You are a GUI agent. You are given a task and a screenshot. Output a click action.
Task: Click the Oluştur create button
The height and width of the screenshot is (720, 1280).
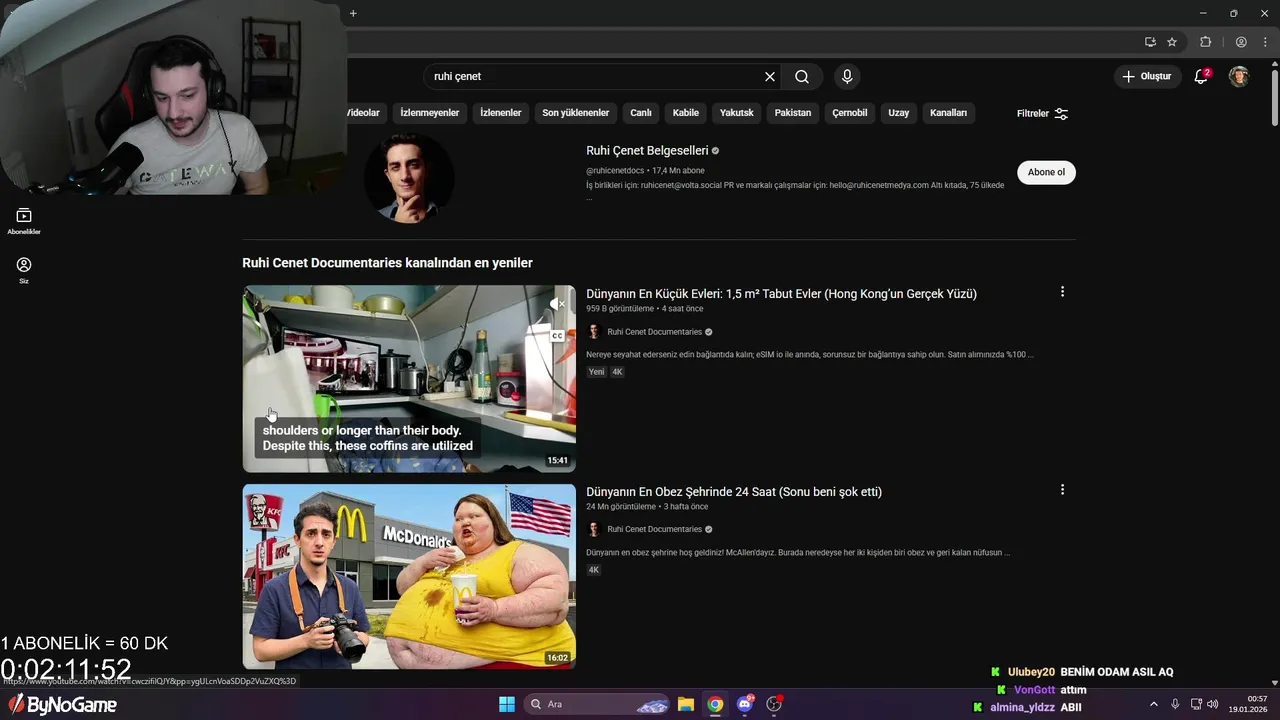(x=1147, y=76)
